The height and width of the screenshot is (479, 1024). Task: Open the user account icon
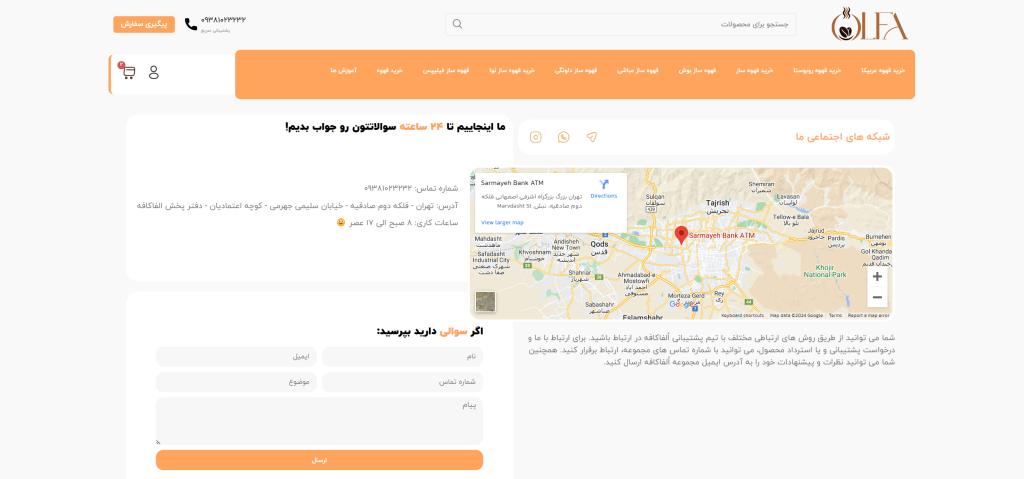click(x=153, y=72)
